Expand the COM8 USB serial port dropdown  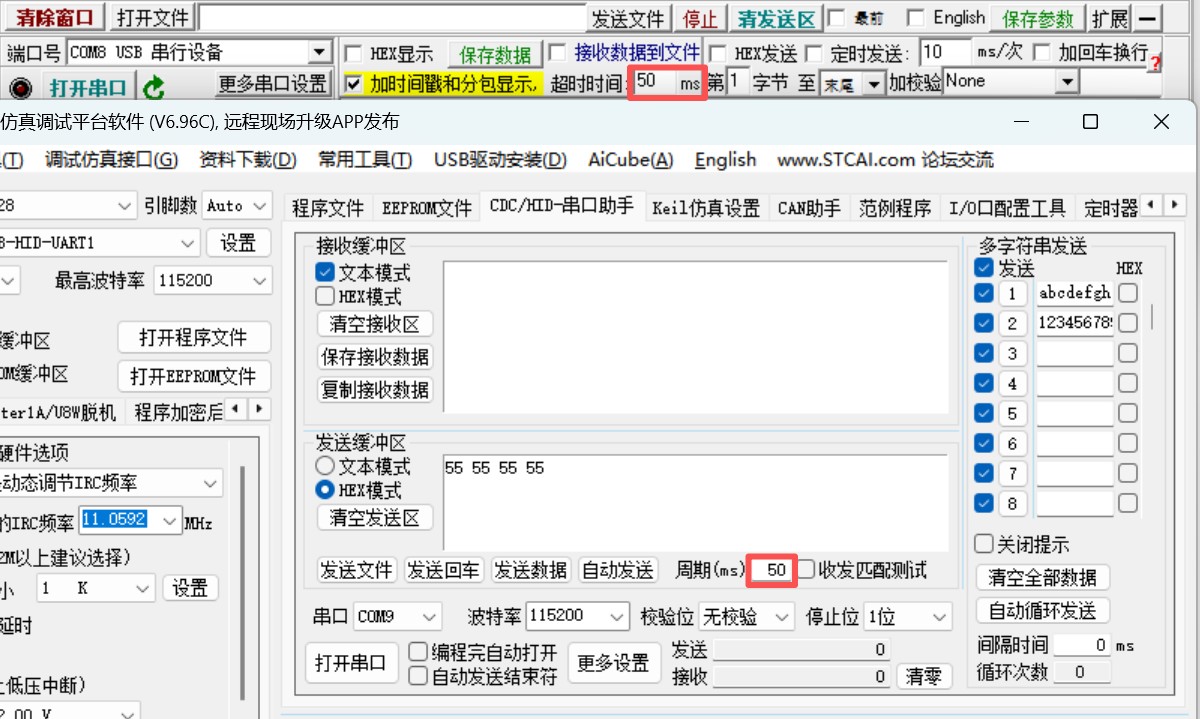[319, 53]
